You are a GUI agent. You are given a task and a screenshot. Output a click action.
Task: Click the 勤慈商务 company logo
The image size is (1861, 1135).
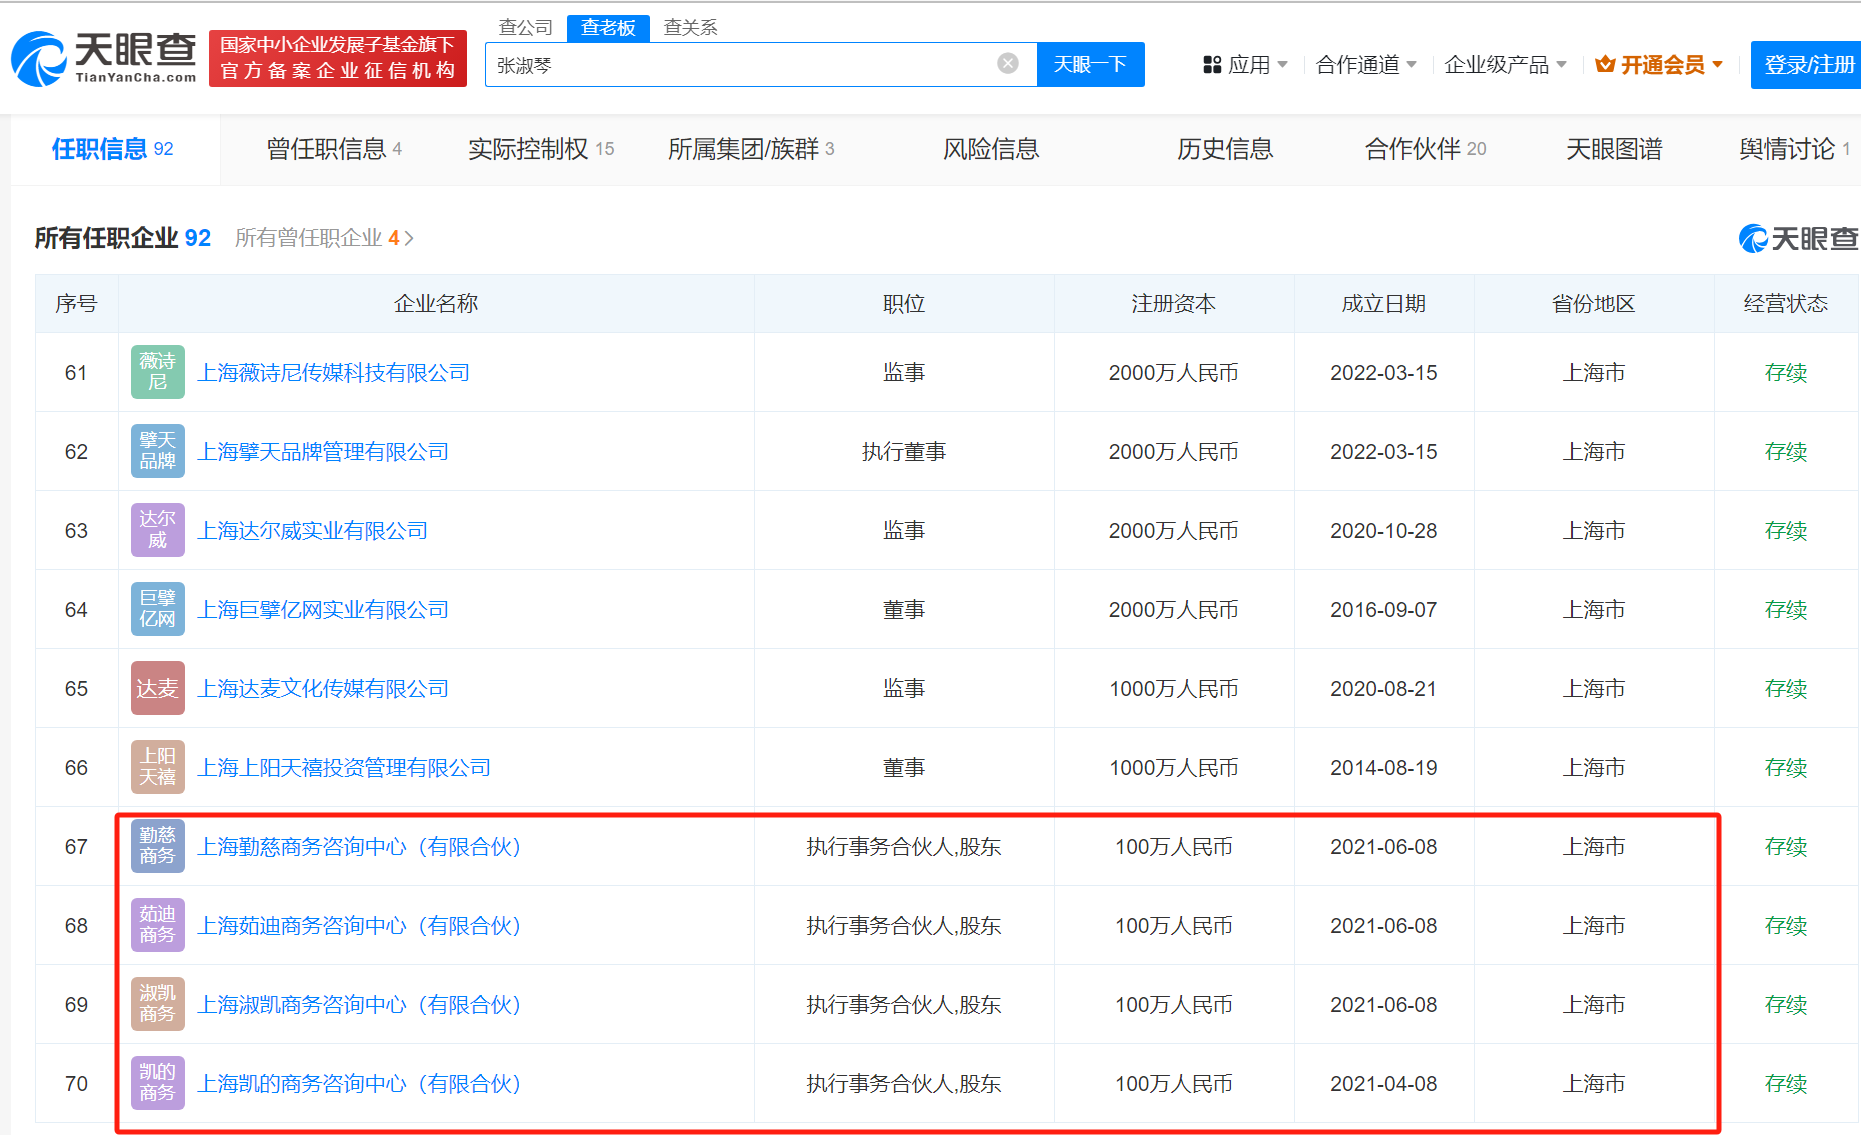[x=158, y=846]
